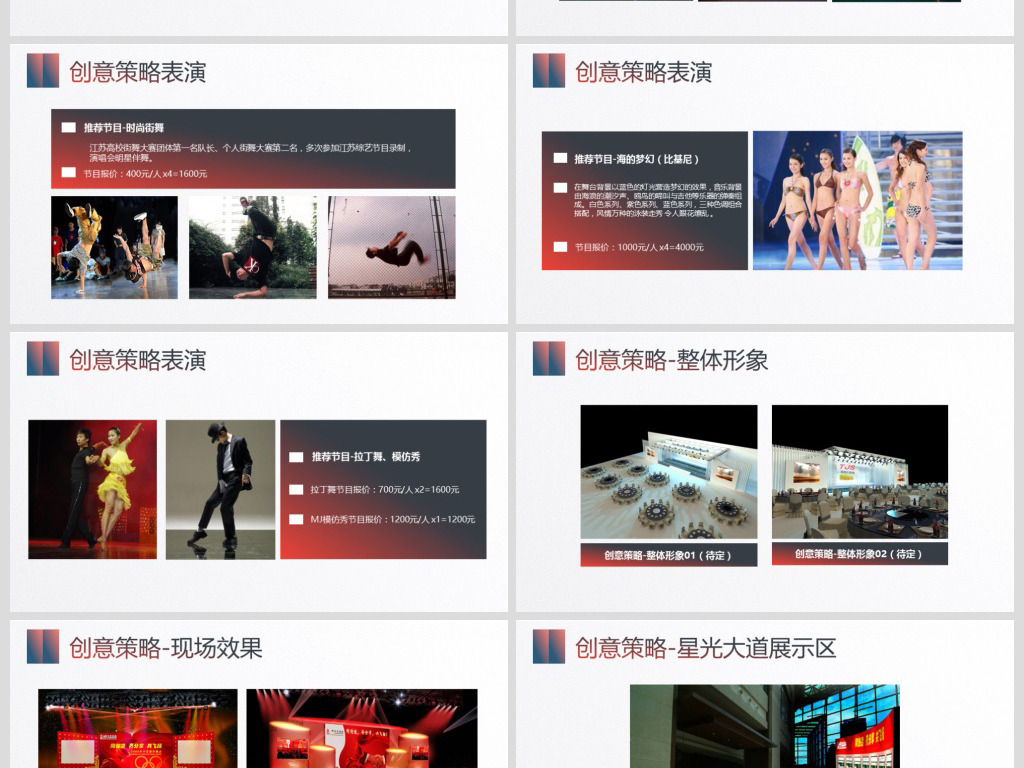Image resolution: width=1024 pixels, height=768 pixels.
Task: Click the Michael Jackson impersonator photo
Action: (220, 489)
